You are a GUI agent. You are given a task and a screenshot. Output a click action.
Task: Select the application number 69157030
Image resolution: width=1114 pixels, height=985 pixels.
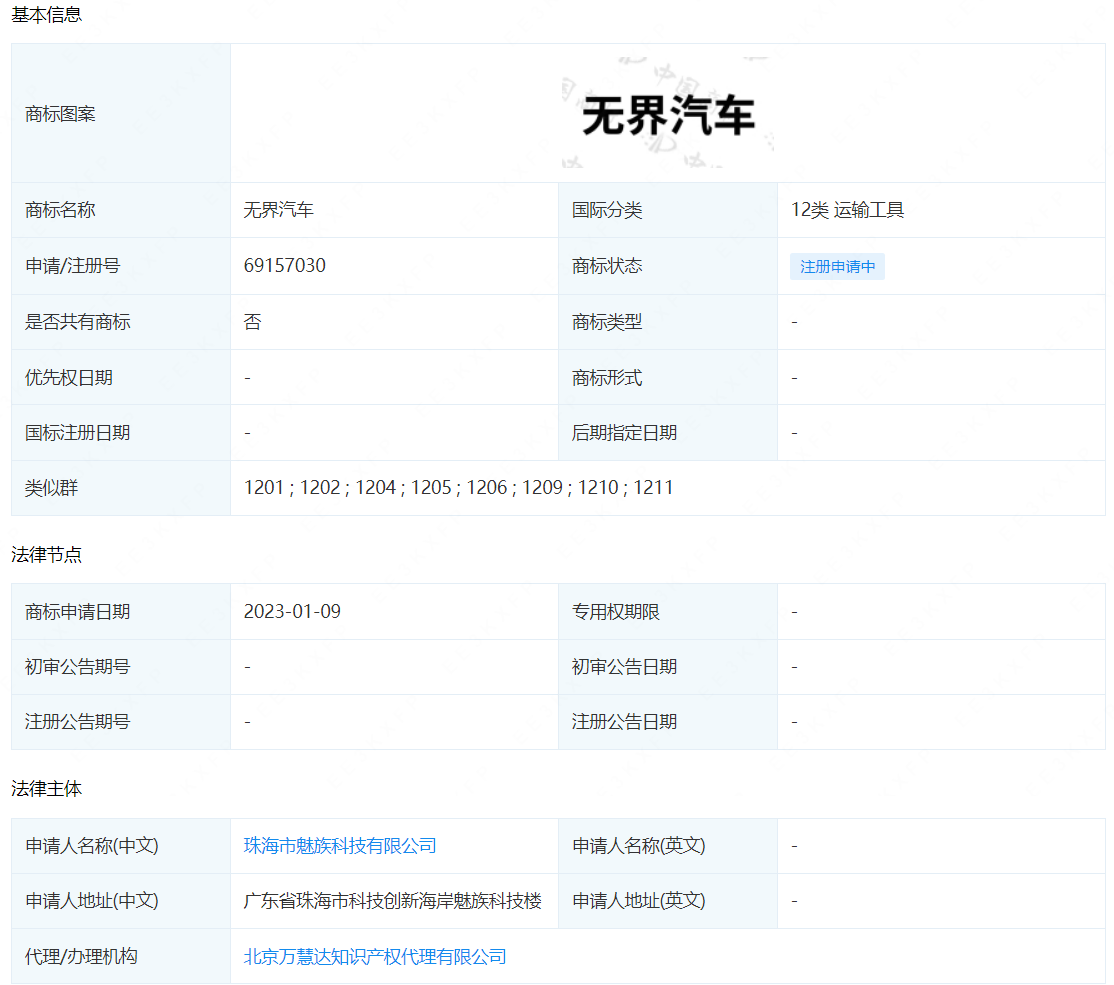tap(285, 266)
